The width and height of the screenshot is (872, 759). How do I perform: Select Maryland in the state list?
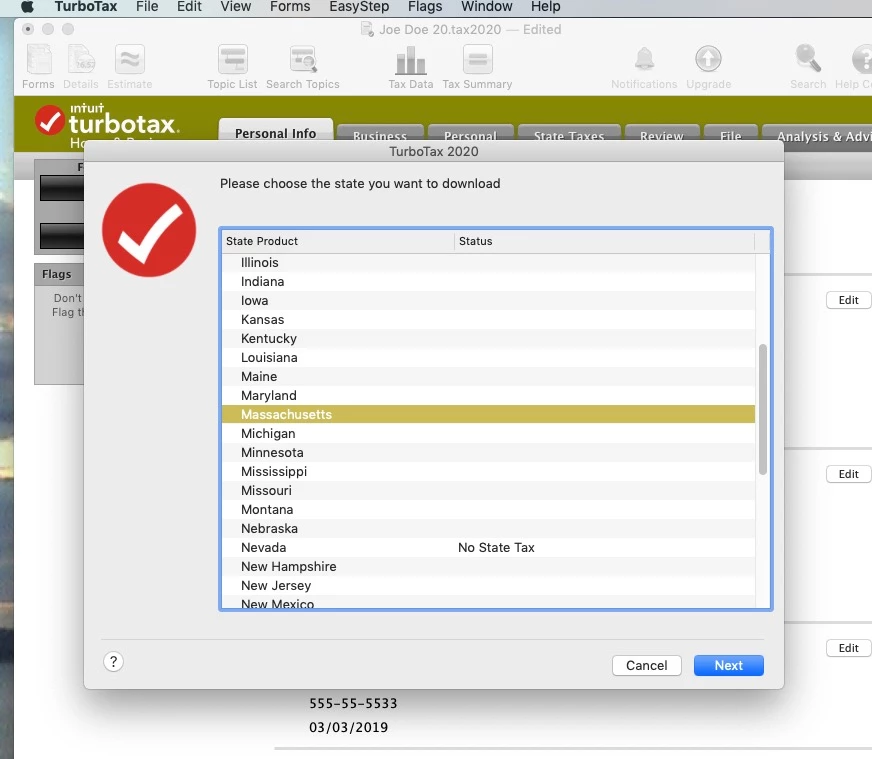point(488,395)
